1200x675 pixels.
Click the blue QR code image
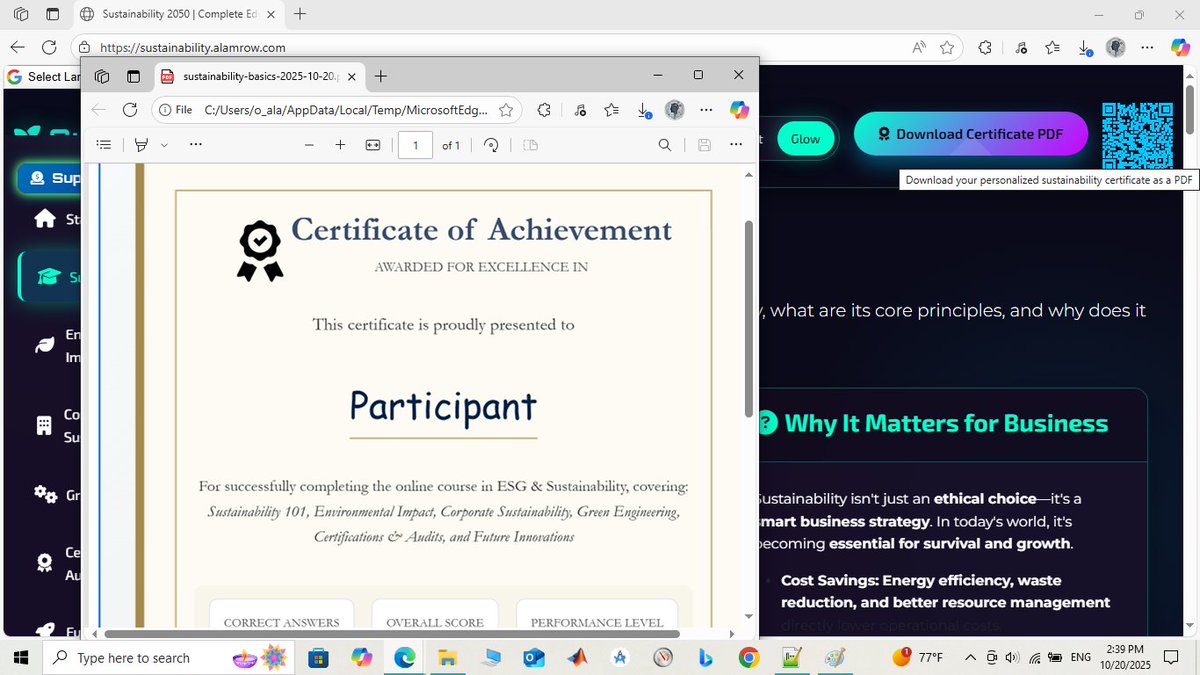coord(1136,134)
